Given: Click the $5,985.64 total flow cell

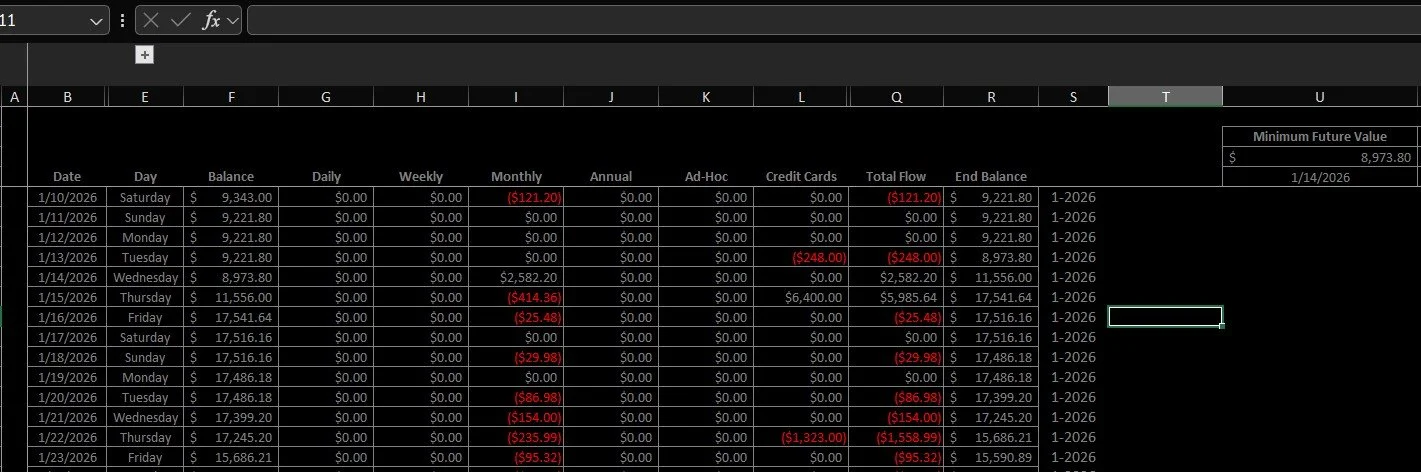Looking at the screenshot, I should pos(896,297).
